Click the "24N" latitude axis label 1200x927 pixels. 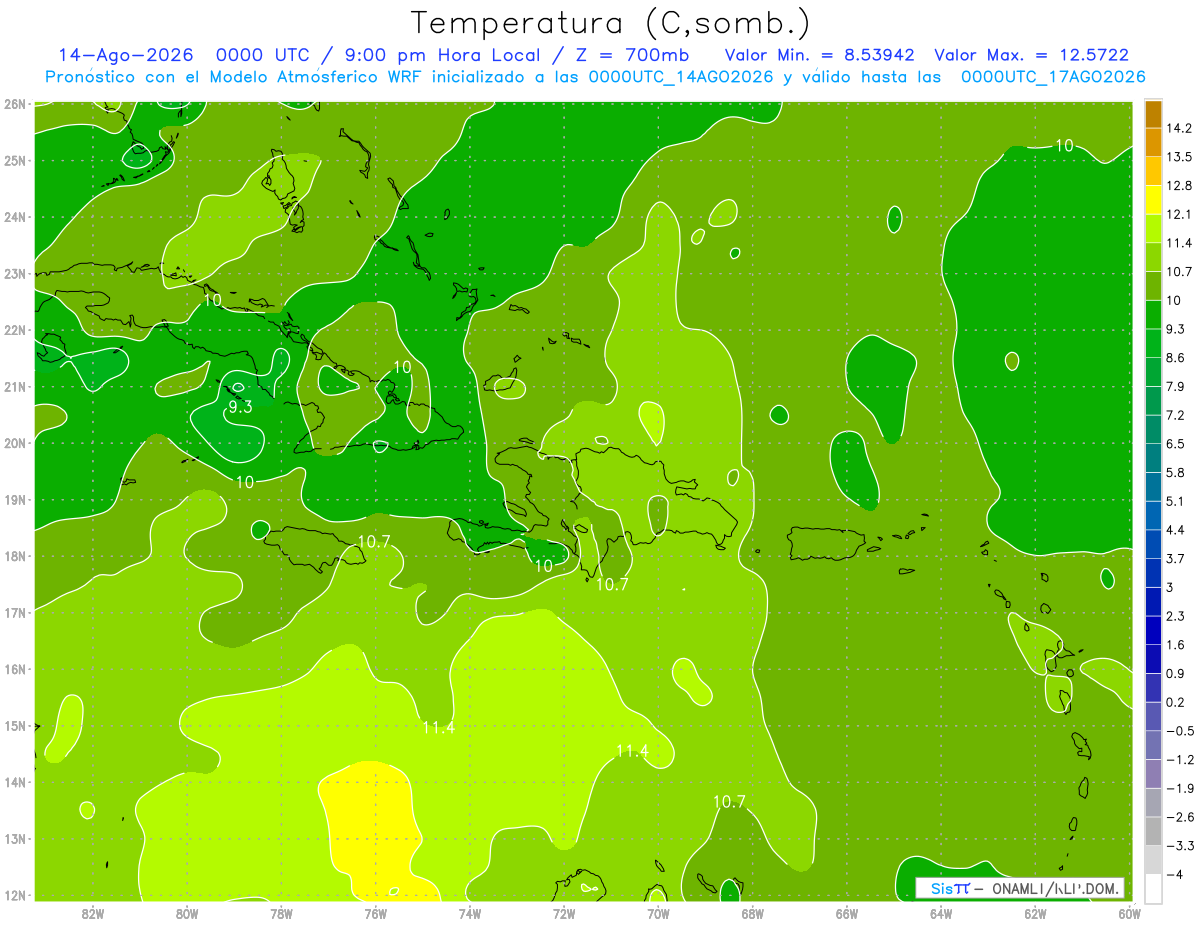pos(15,217)
